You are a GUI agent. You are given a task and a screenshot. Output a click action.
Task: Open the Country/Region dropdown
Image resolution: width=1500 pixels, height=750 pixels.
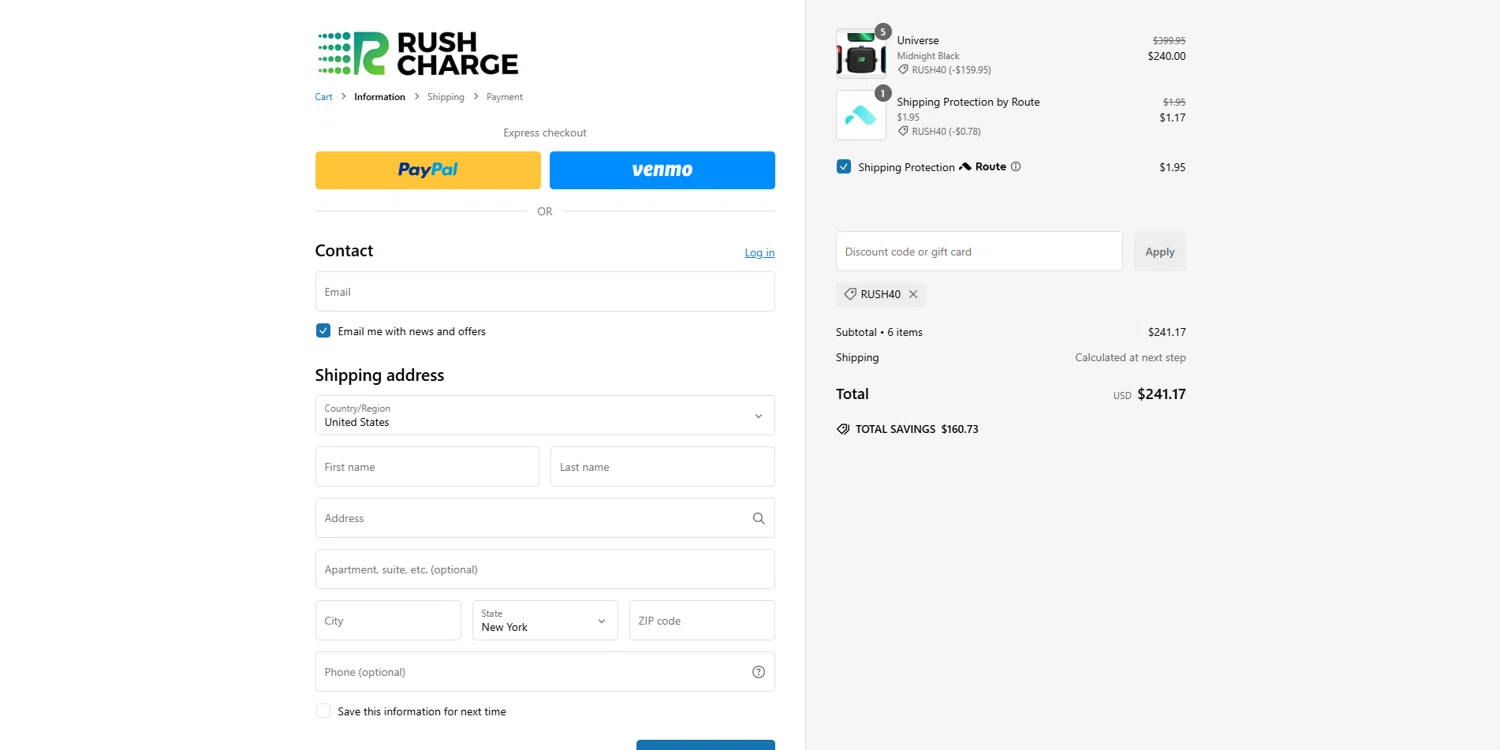tap(545, 415)
